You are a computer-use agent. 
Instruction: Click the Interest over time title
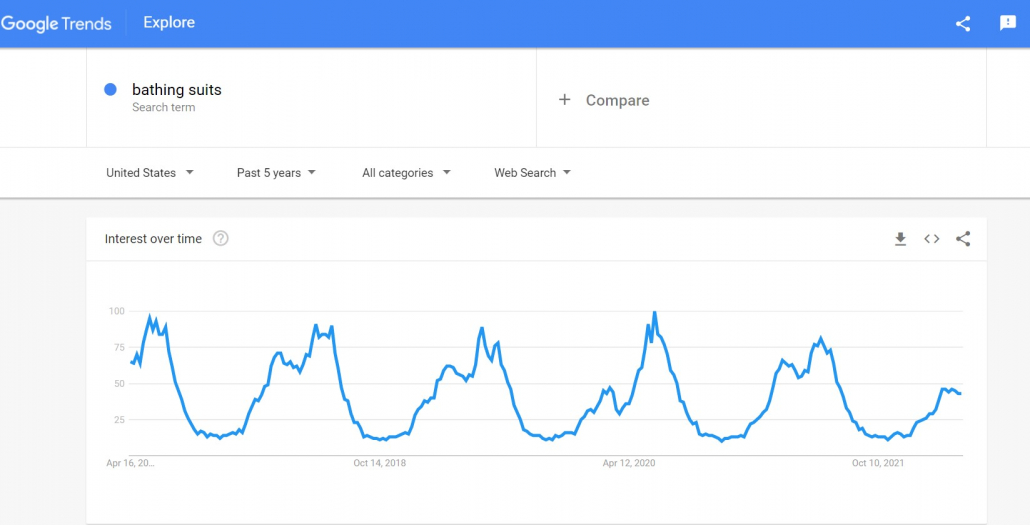(x=153, y=239)
